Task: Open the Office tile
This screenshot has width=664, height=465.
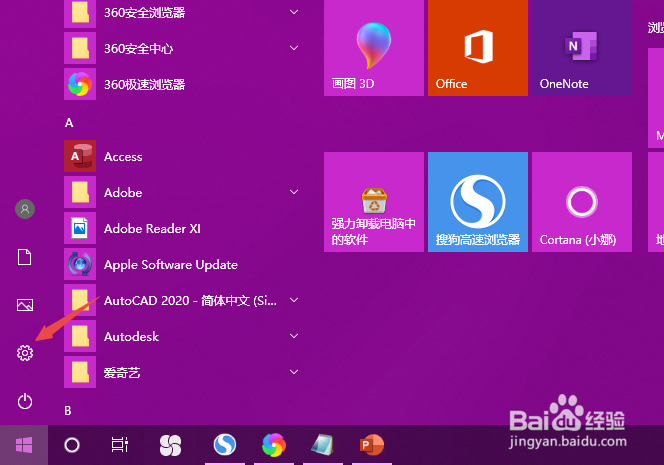Action: point(478,48)
